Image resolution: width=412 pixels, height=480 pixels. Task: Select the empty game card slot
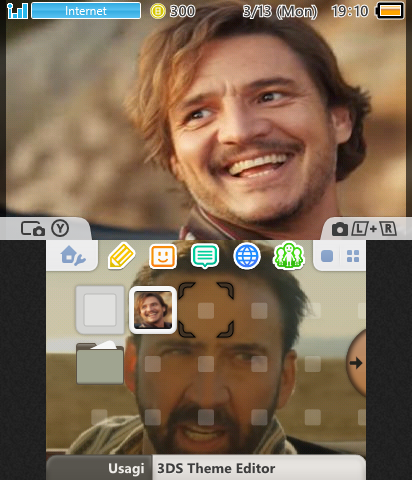(x=100, y=310)
